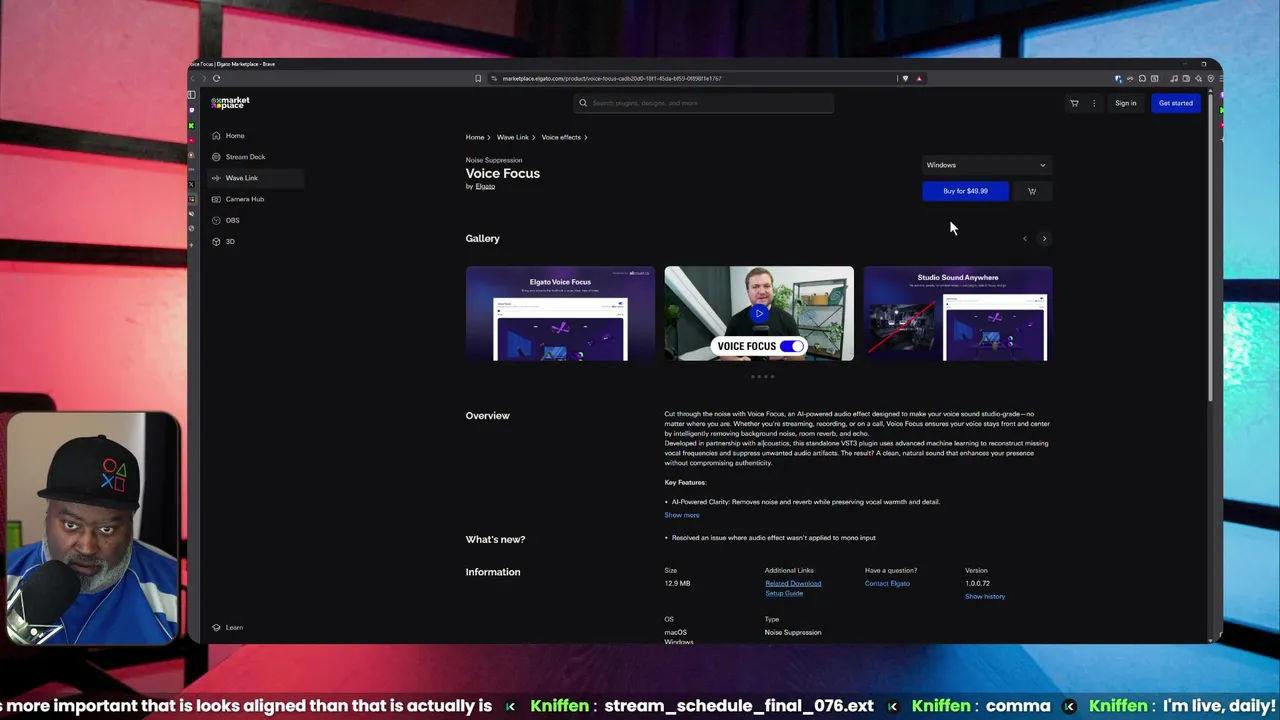Go back to previous page
This screenshot has width=1280, height=720.
pyautogui.click(x=193, y=78)
